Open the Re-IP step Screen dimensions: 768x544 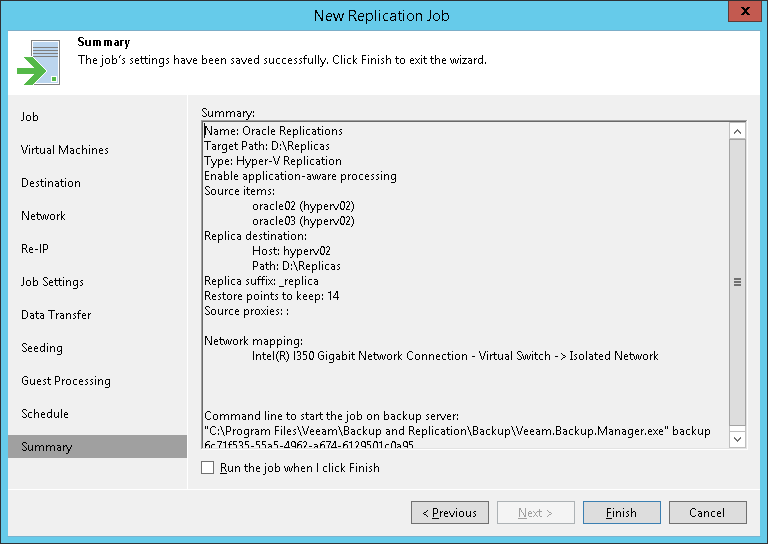pyautogui.click(x=35, y=249)
